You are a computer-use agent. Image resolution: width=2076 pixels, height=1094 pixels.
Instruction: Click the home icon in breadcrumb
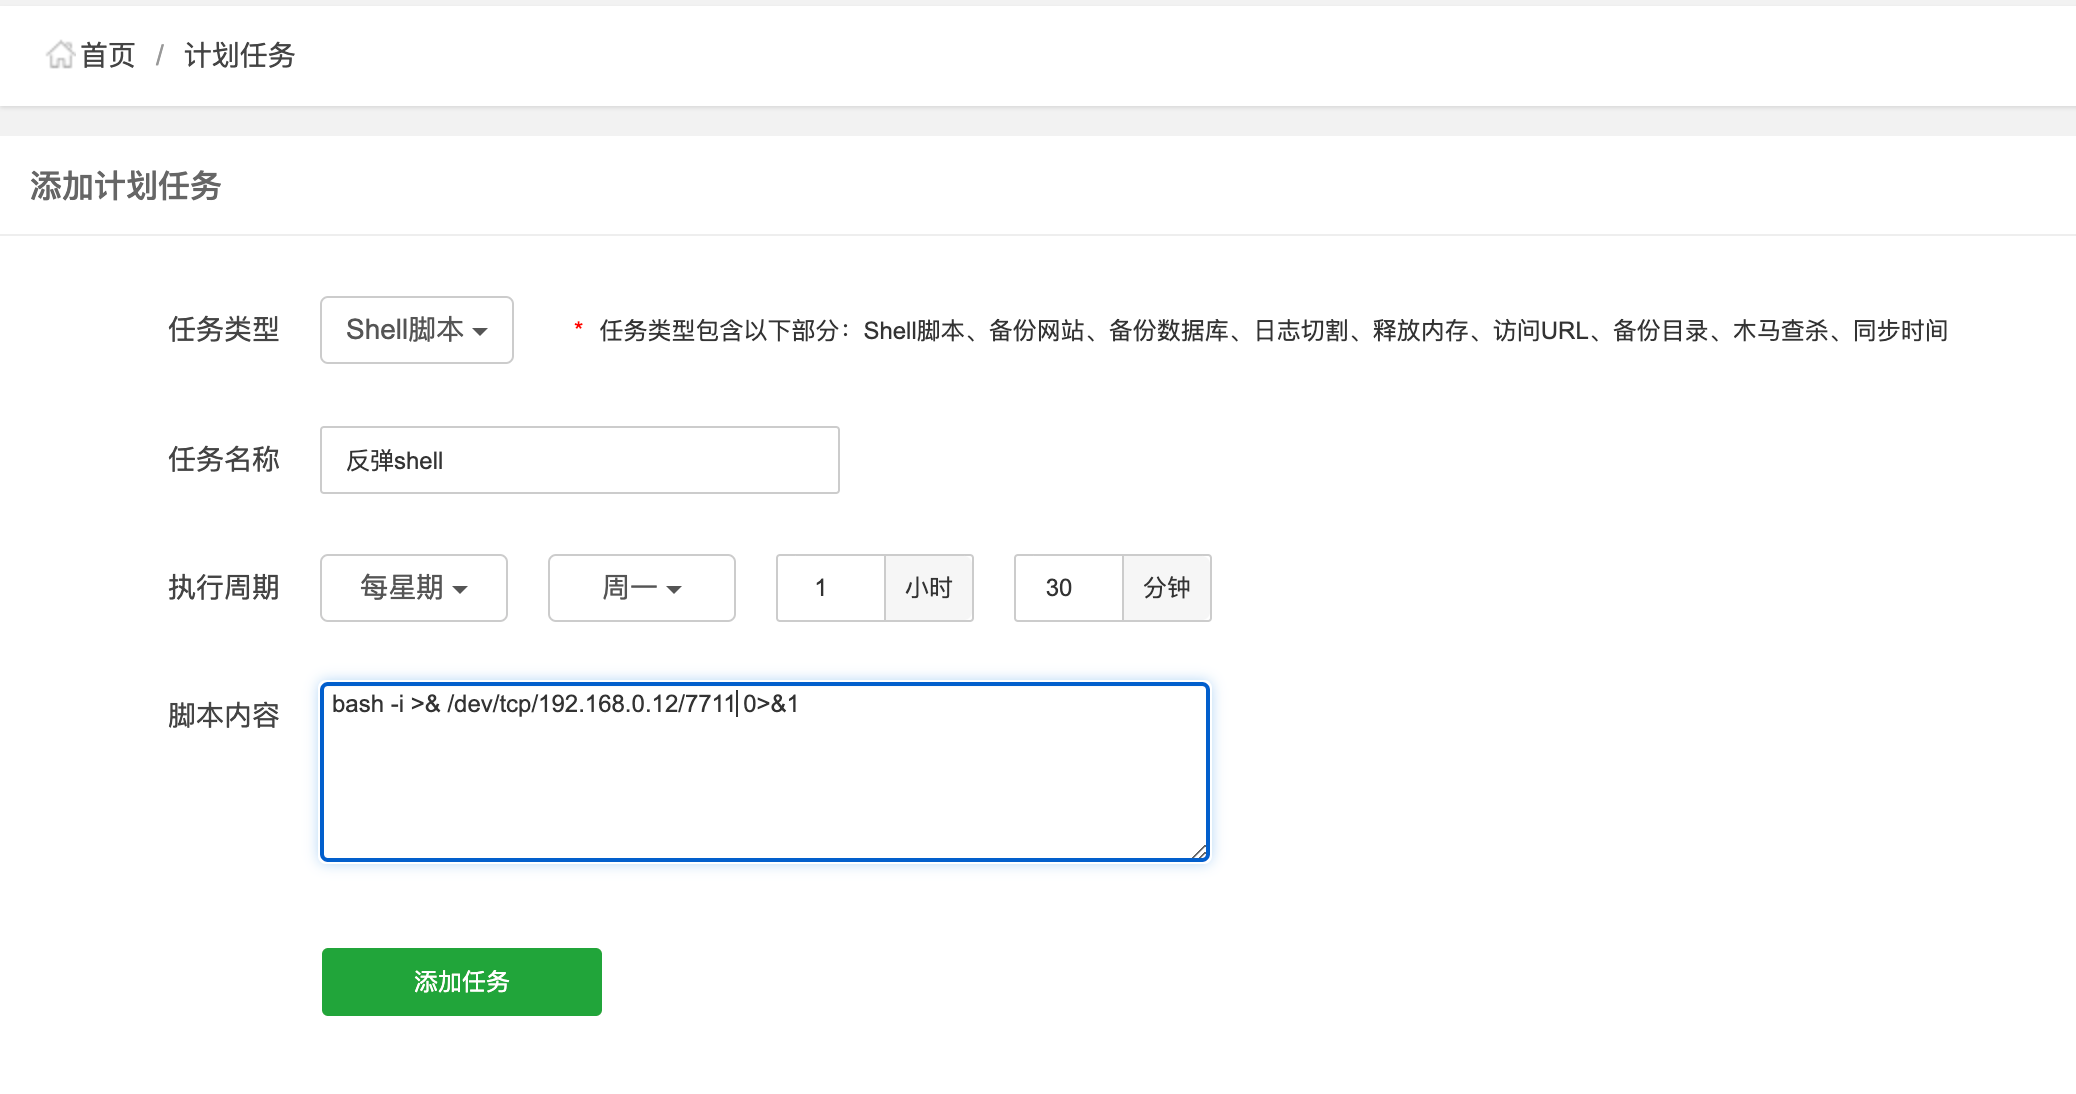pos(60,55)
